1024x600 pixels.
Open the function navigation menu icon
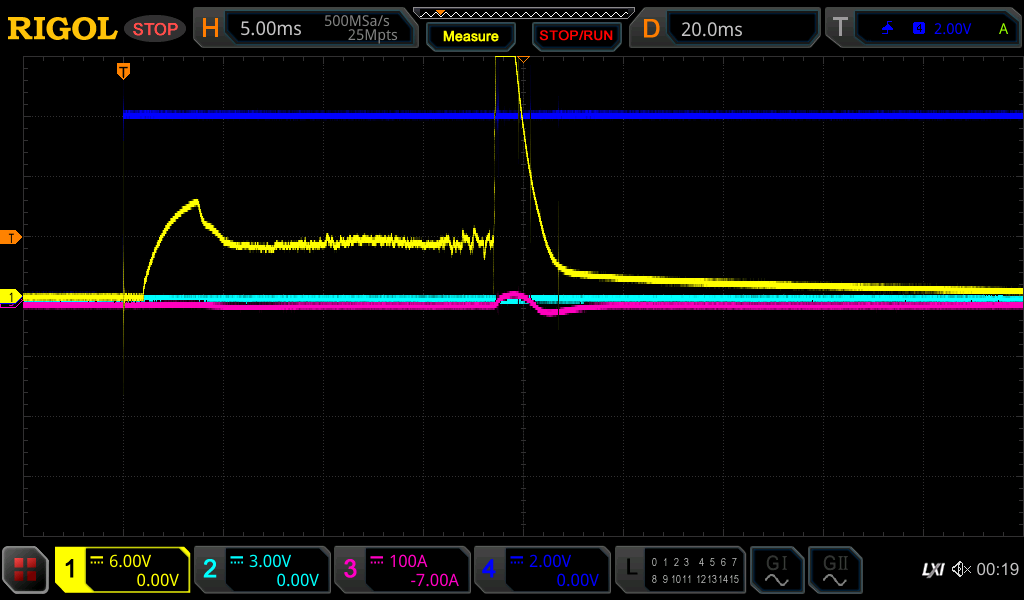26,570
